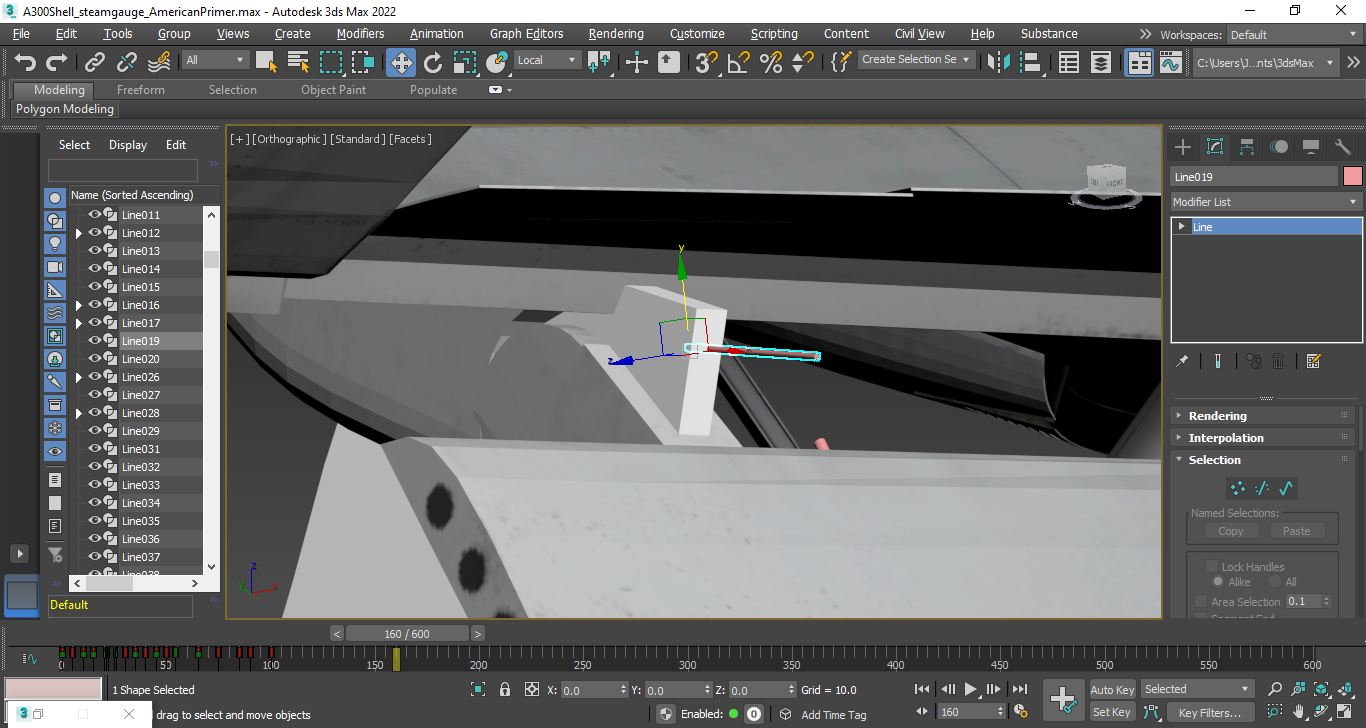The image size is (1366, 728).
Task: Toggle the Auto Key button
Action: [x=1112, y=689]
